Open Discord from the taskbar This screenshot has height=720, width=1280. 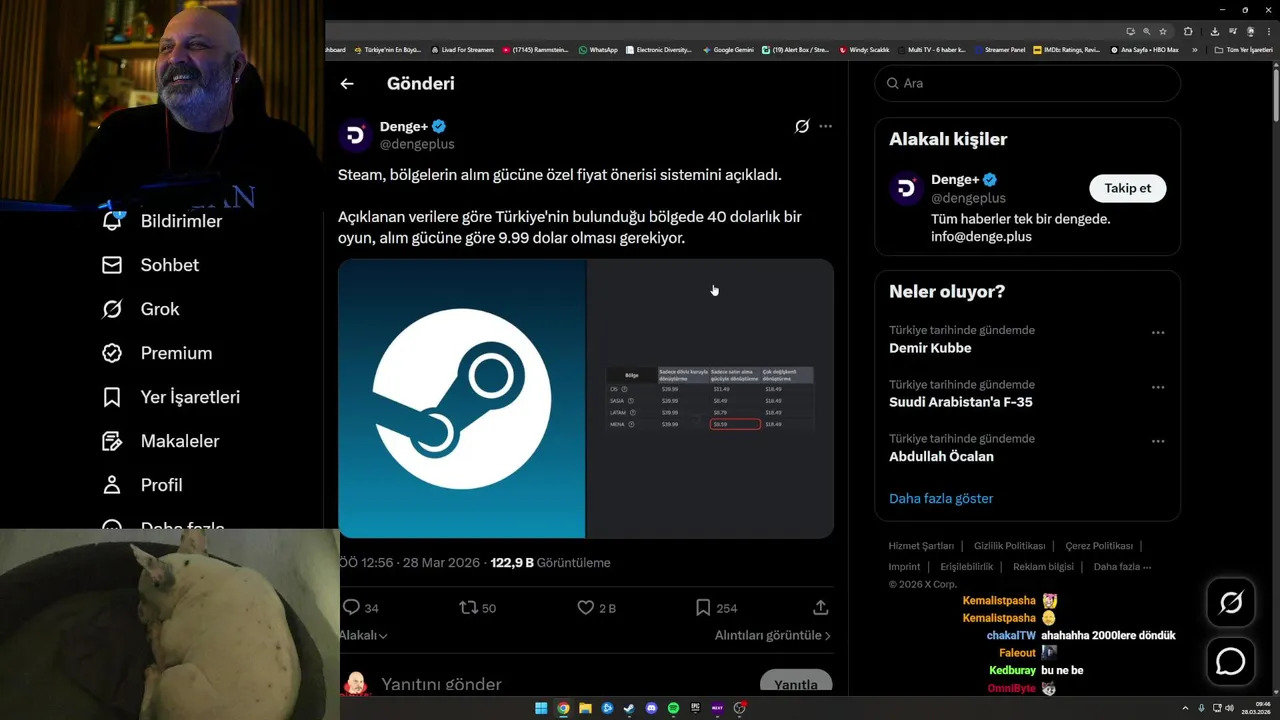tap(651, 708)
